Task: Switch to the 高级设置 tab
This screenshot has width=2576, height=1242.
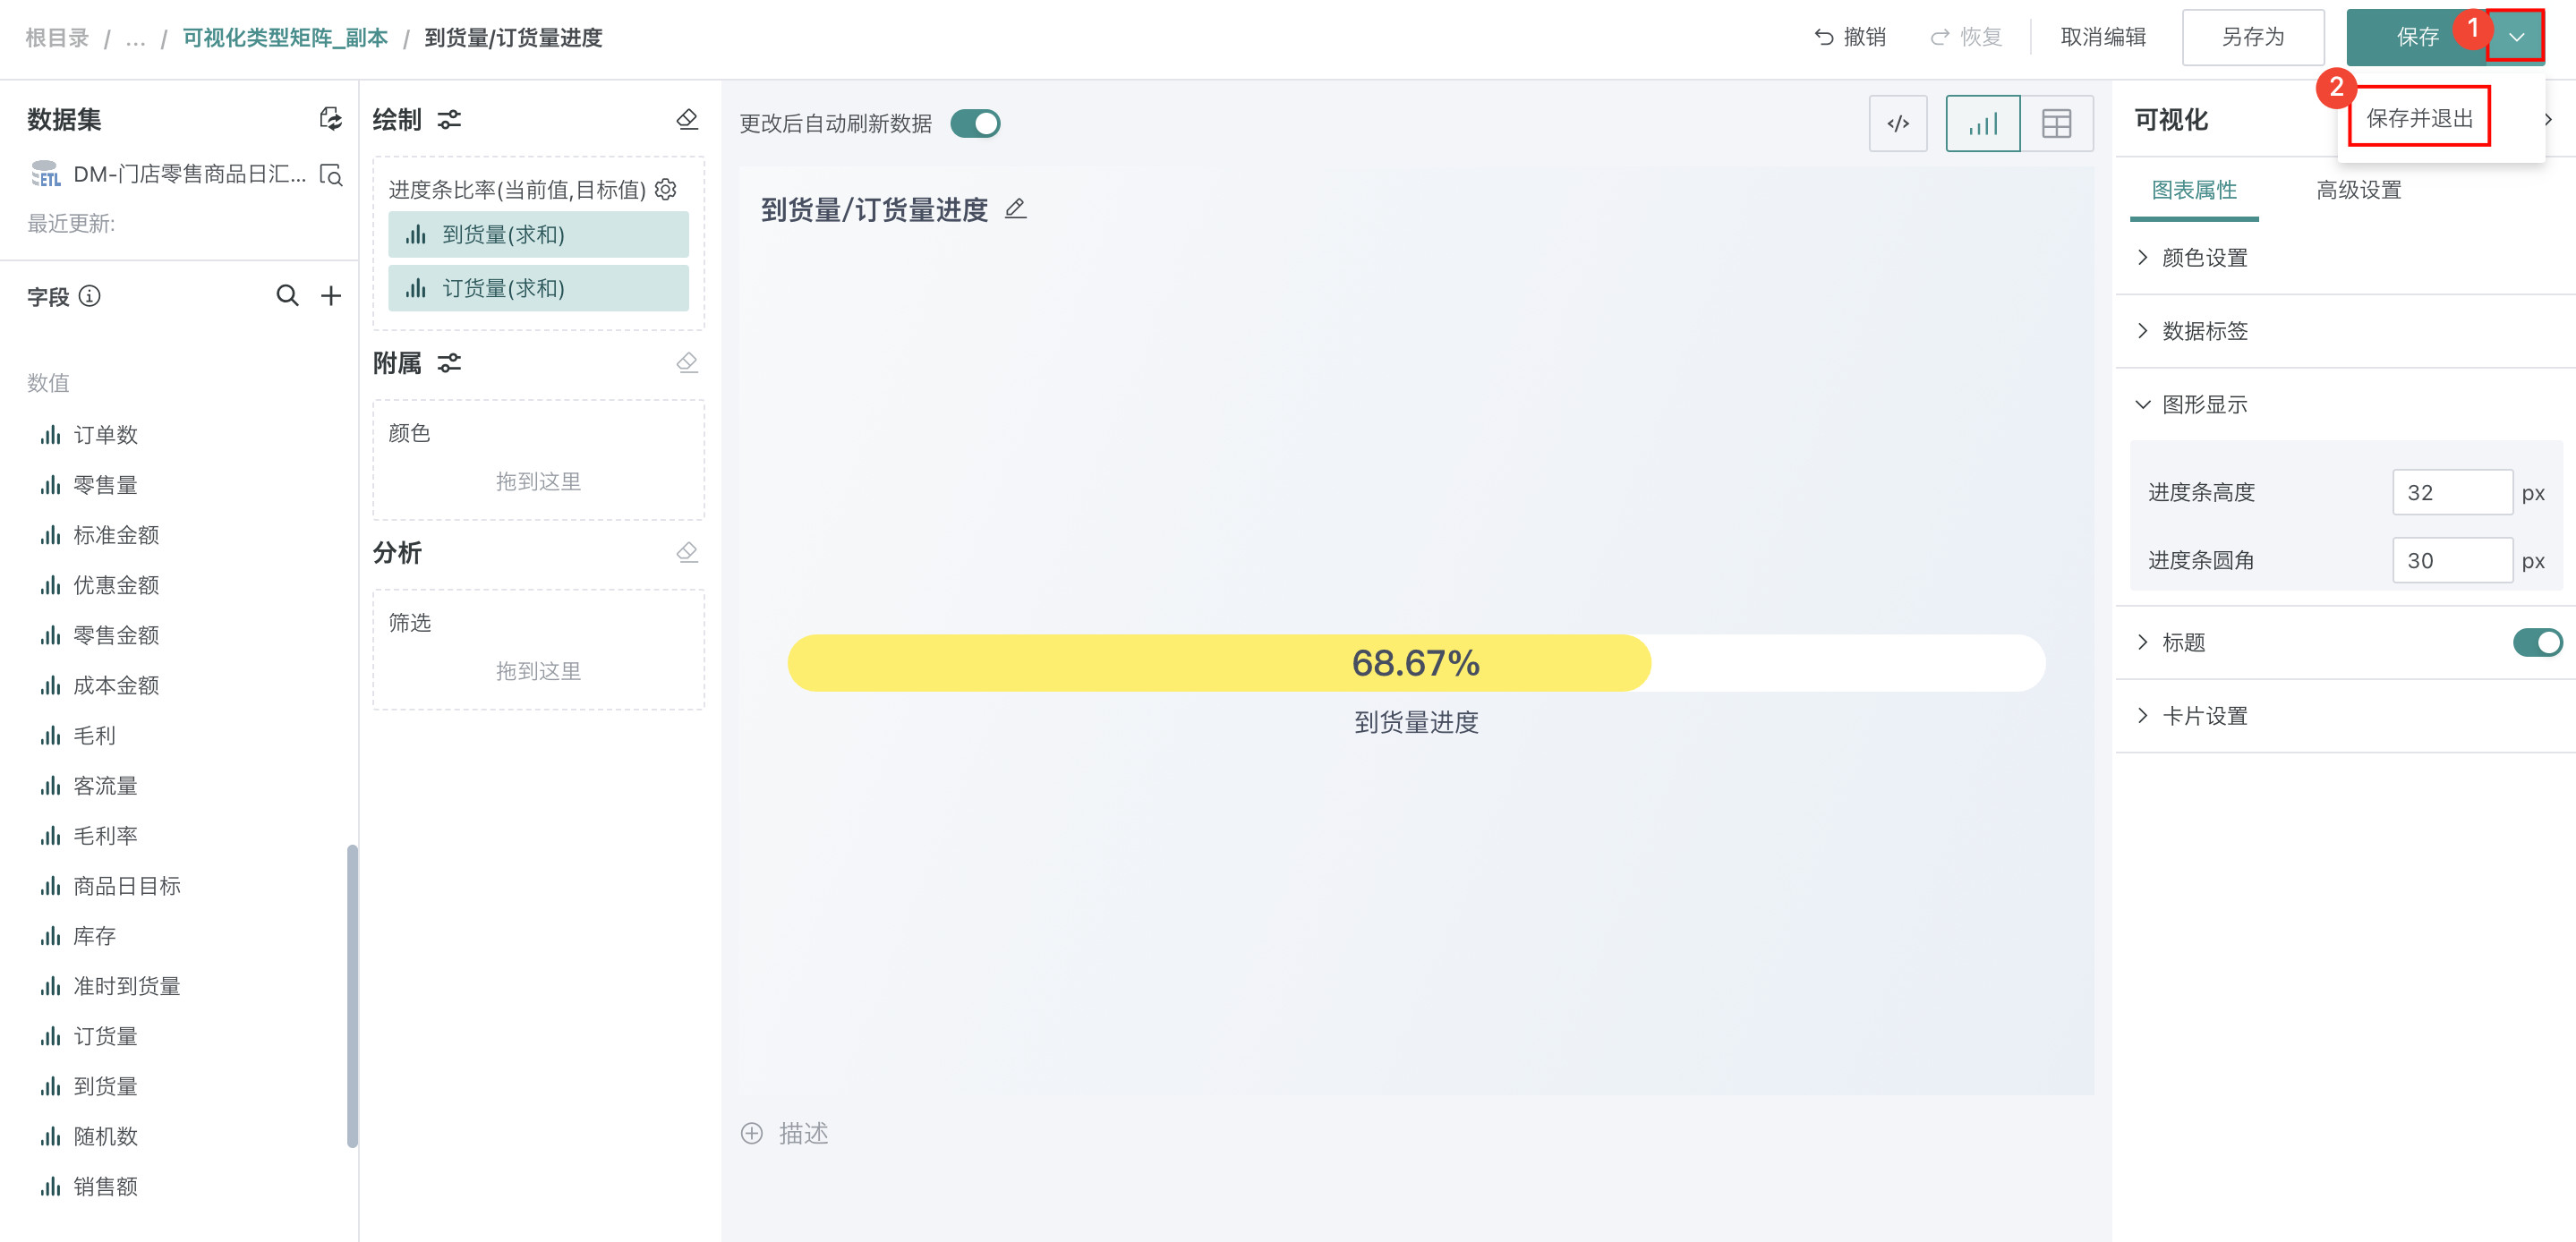Action: coord(2358,190)
